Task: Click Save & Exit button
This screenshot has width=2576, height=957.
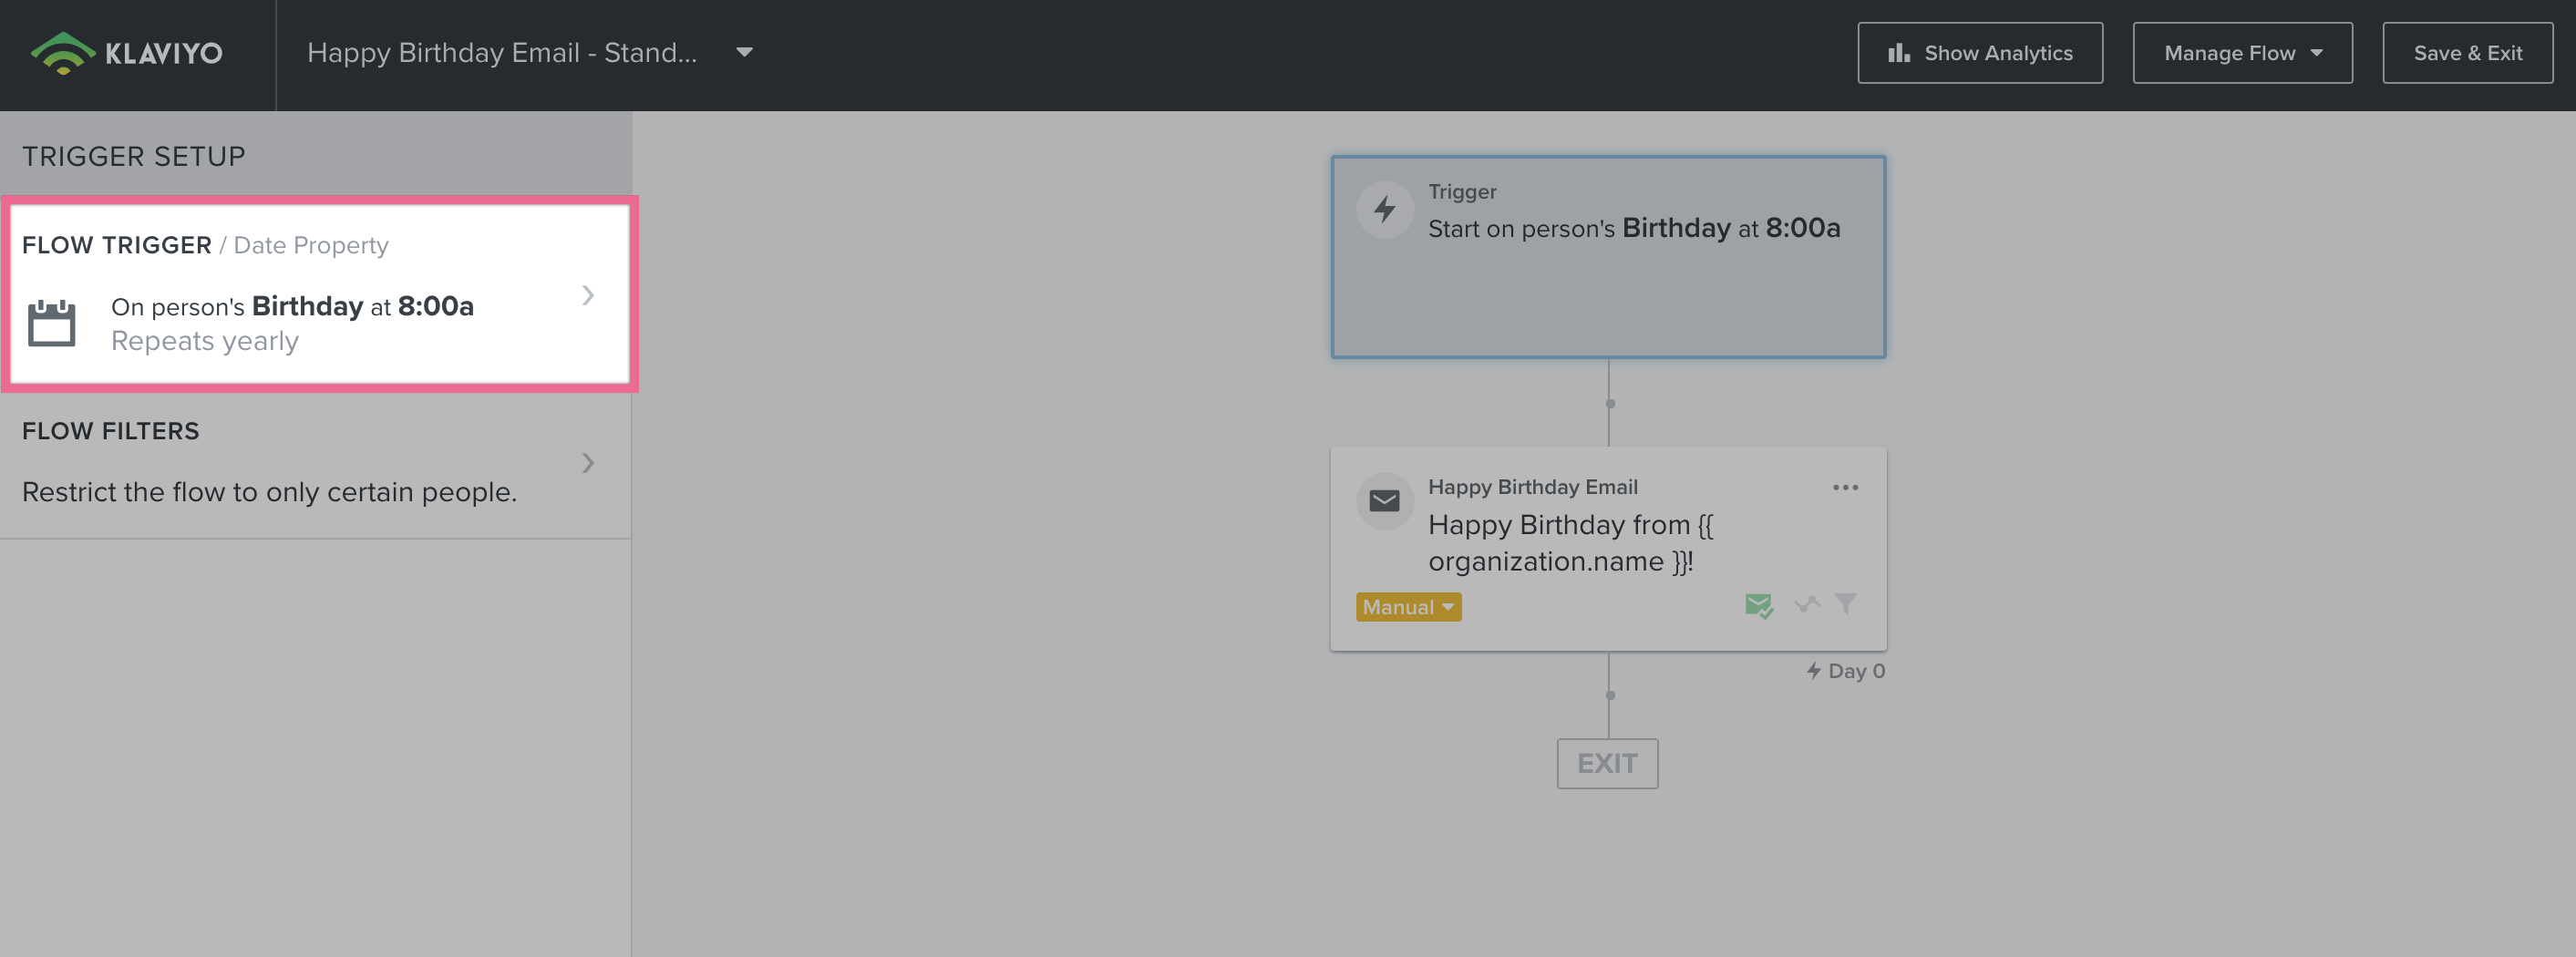Action: click(2467, 53)
